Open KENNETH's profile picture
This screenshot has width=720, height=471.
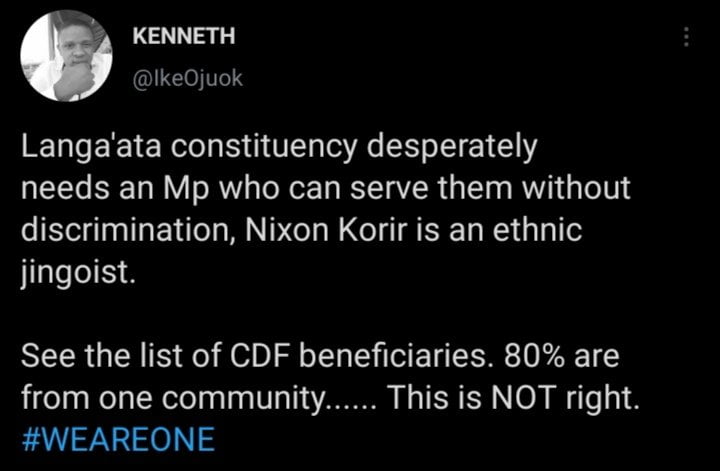pyautogui.click(x=66, y=56)
